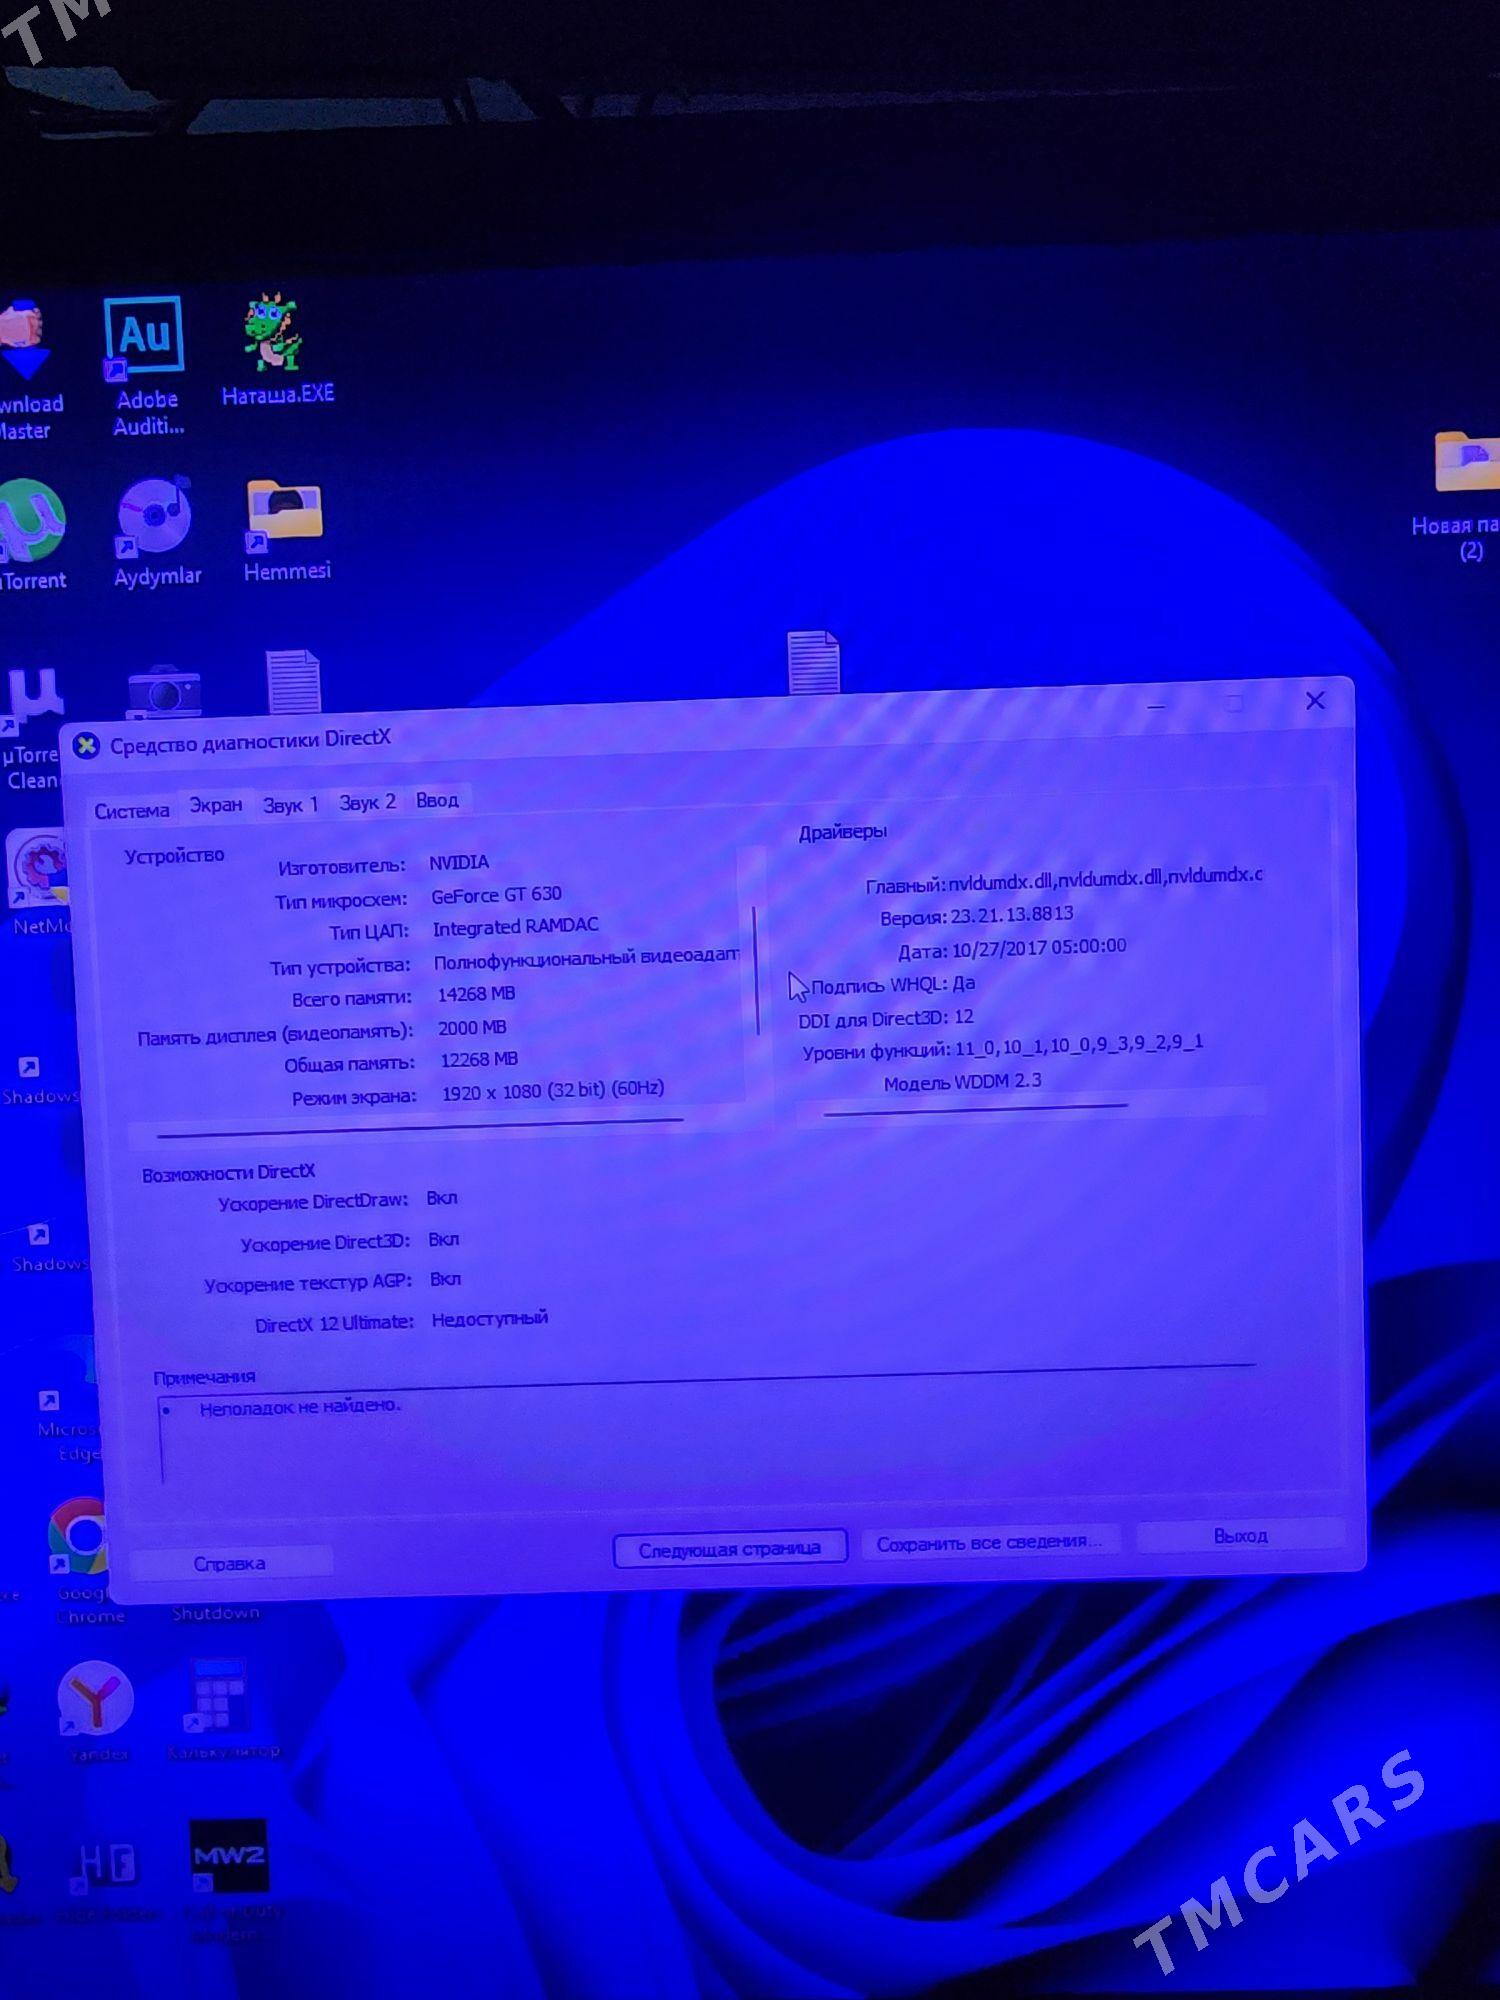Open the Наташа.EXE dragon icon
This screenshot has width=1500, height=2000.
[x=273, y=335]
